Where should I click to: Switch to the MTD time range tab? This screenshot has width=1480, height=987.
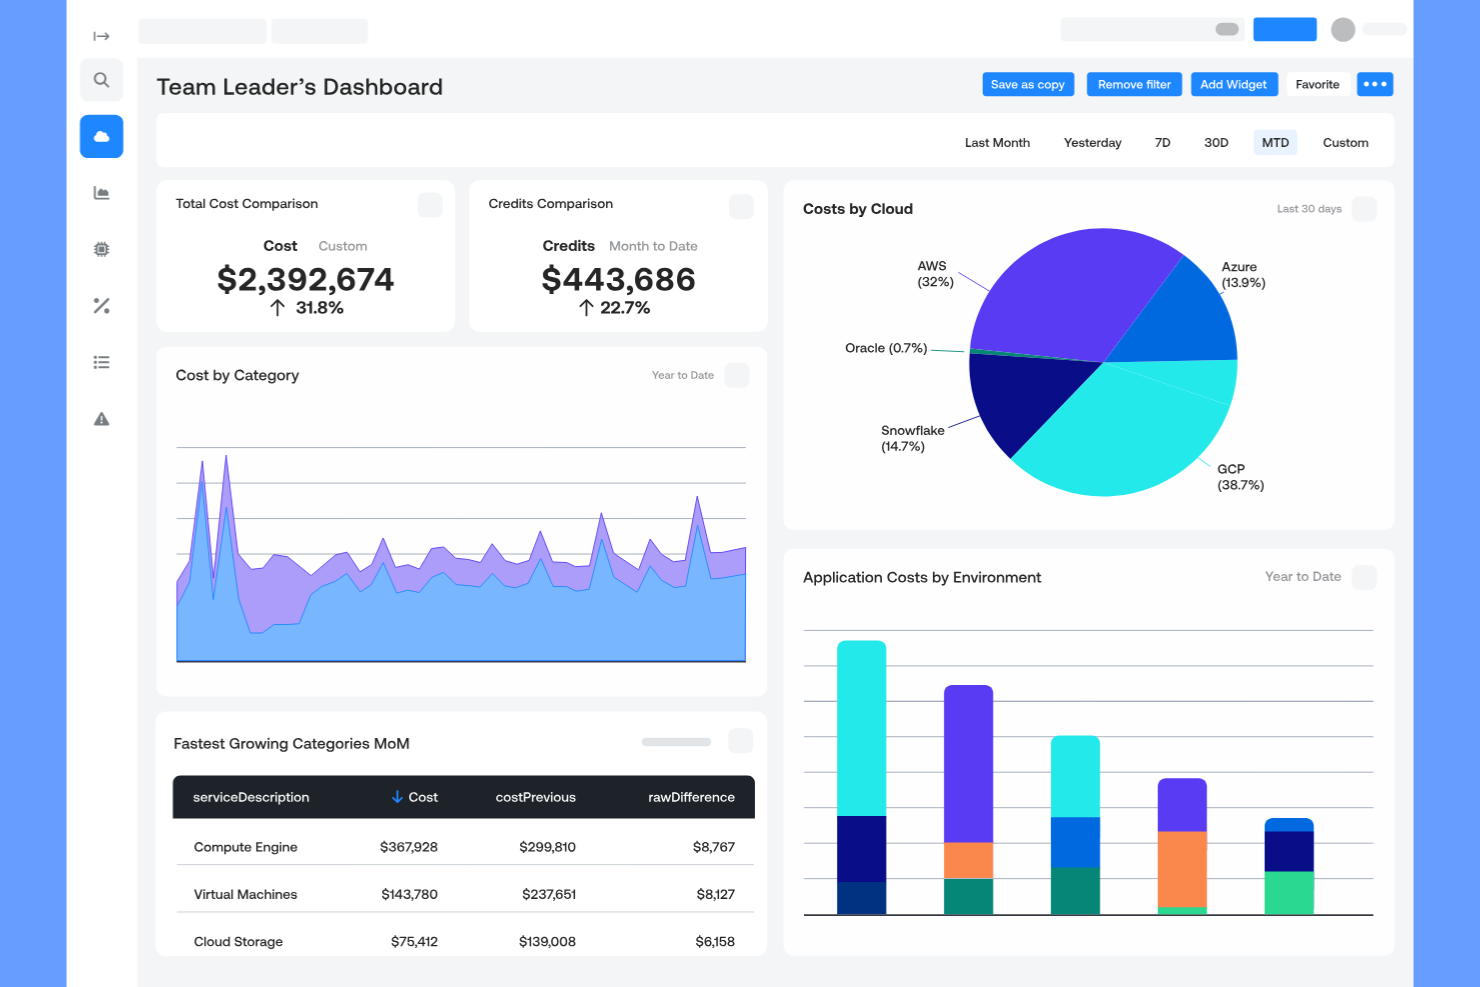pyautogui.click(x=1275, y=142)
